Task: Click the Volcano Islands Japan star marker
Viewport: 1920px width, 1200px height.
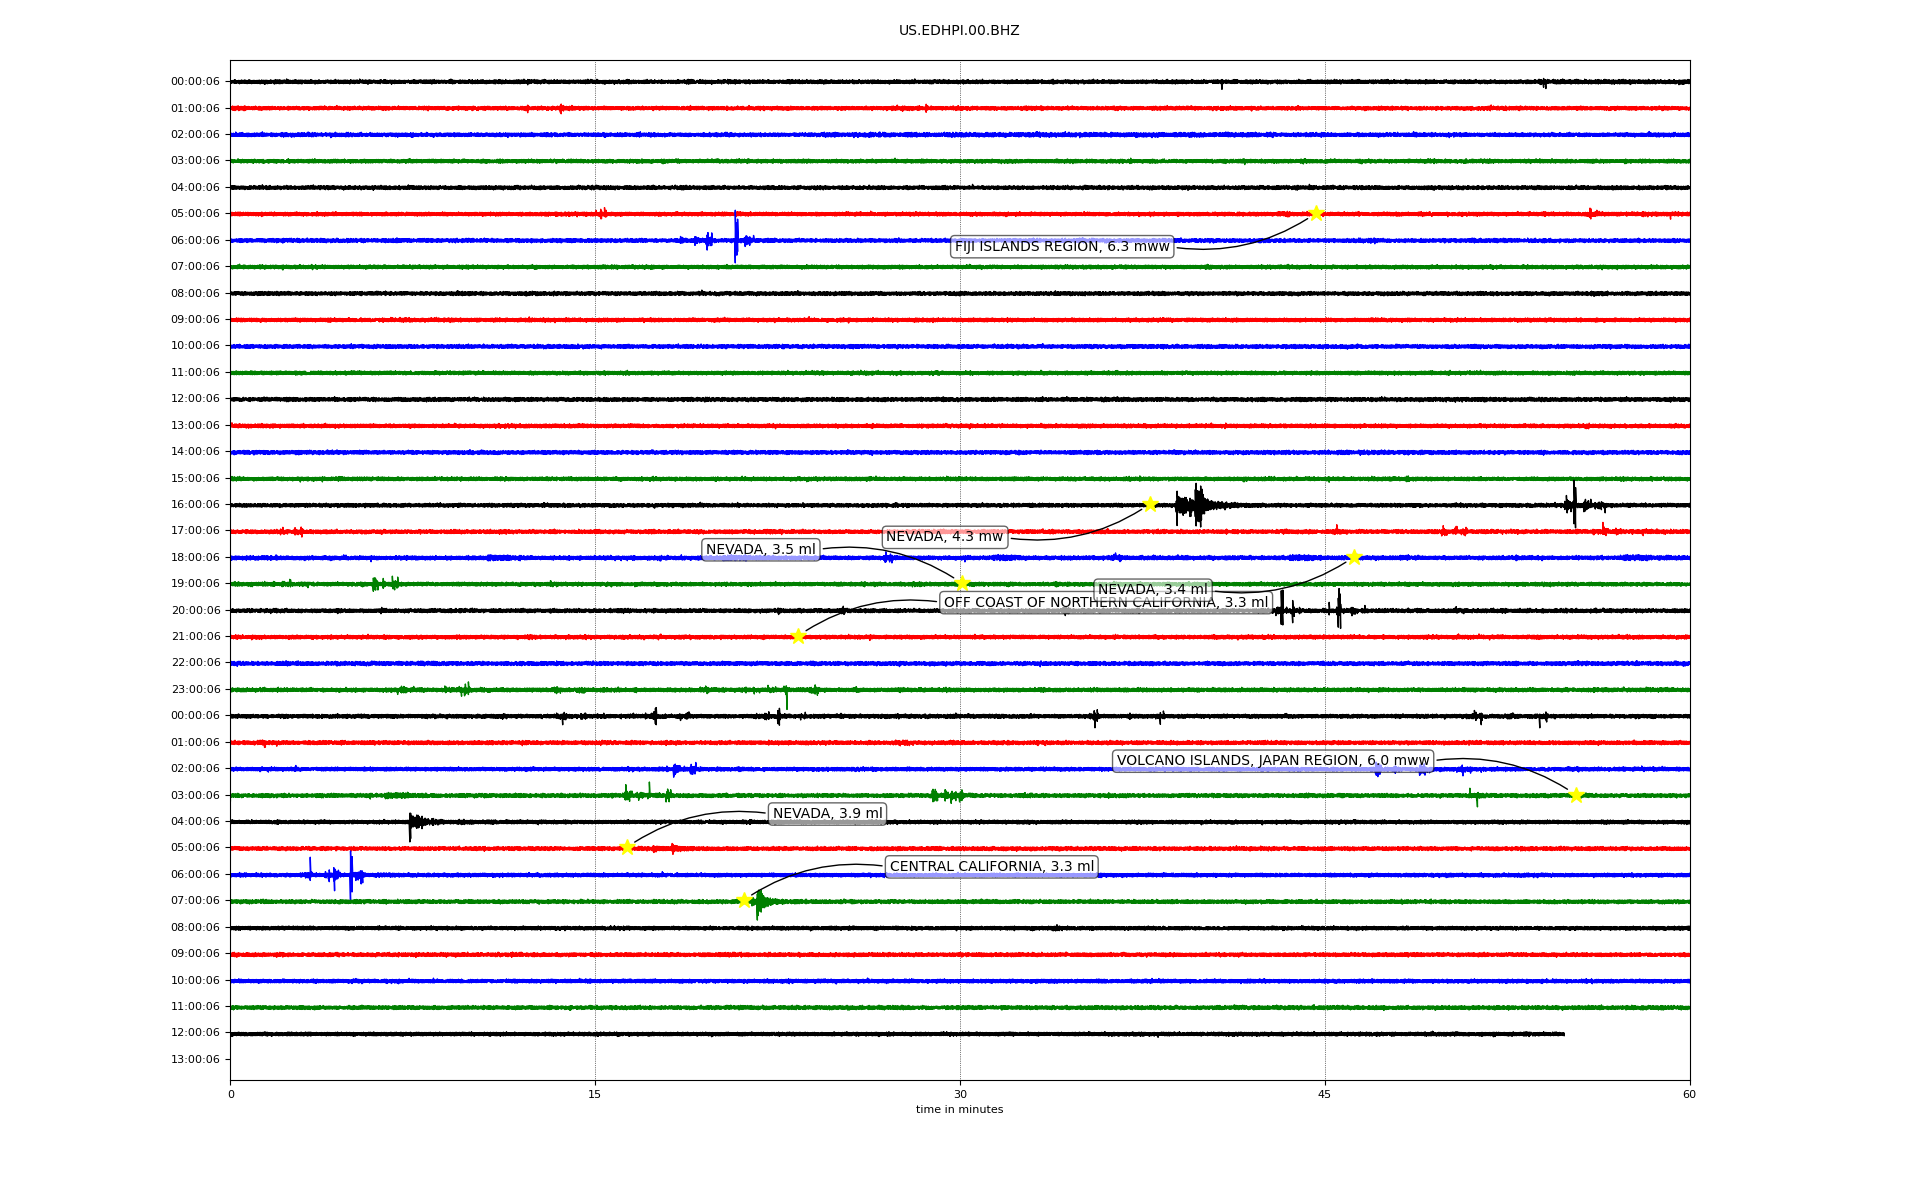Action: pos(1576,795)
